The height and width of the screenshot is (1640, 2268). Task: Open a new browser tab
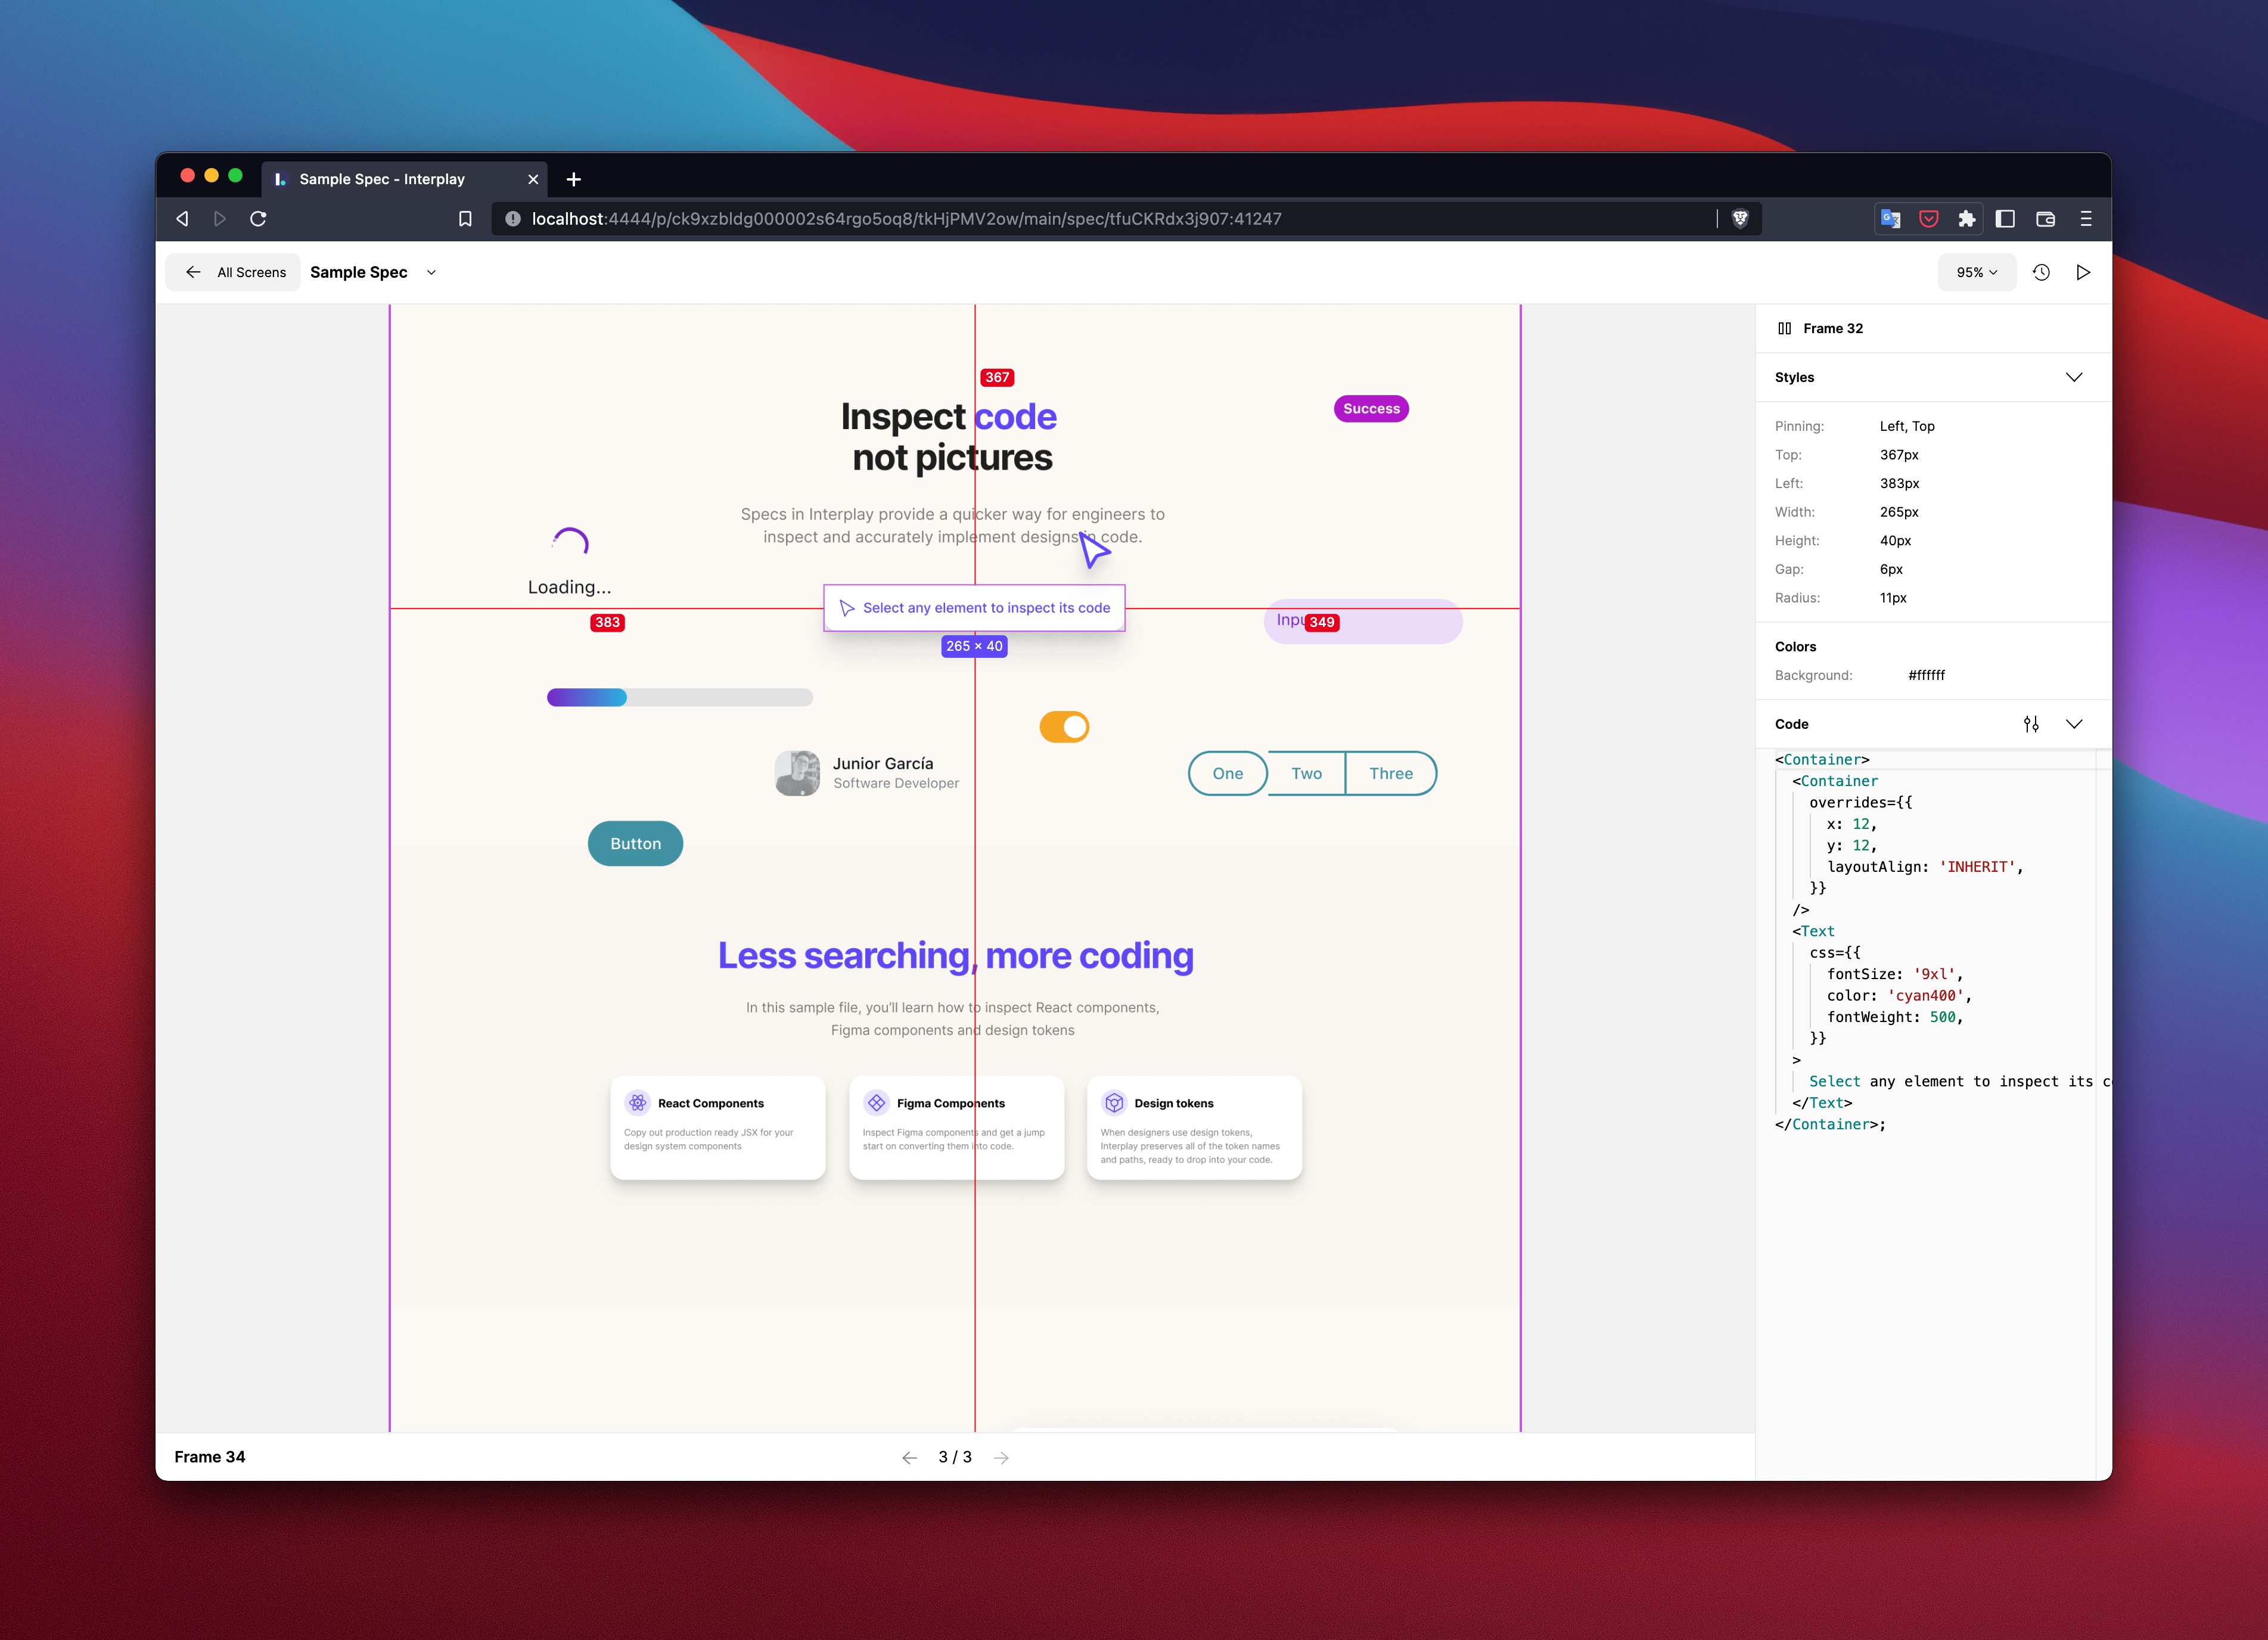tap(573, 179)
